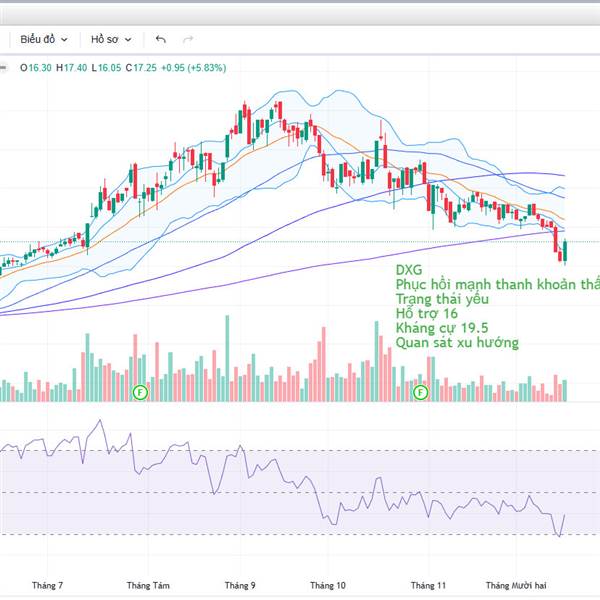Click the RSI line's latest low point
The width and height of the screenshot is (600, 600).
click(559, 536)
